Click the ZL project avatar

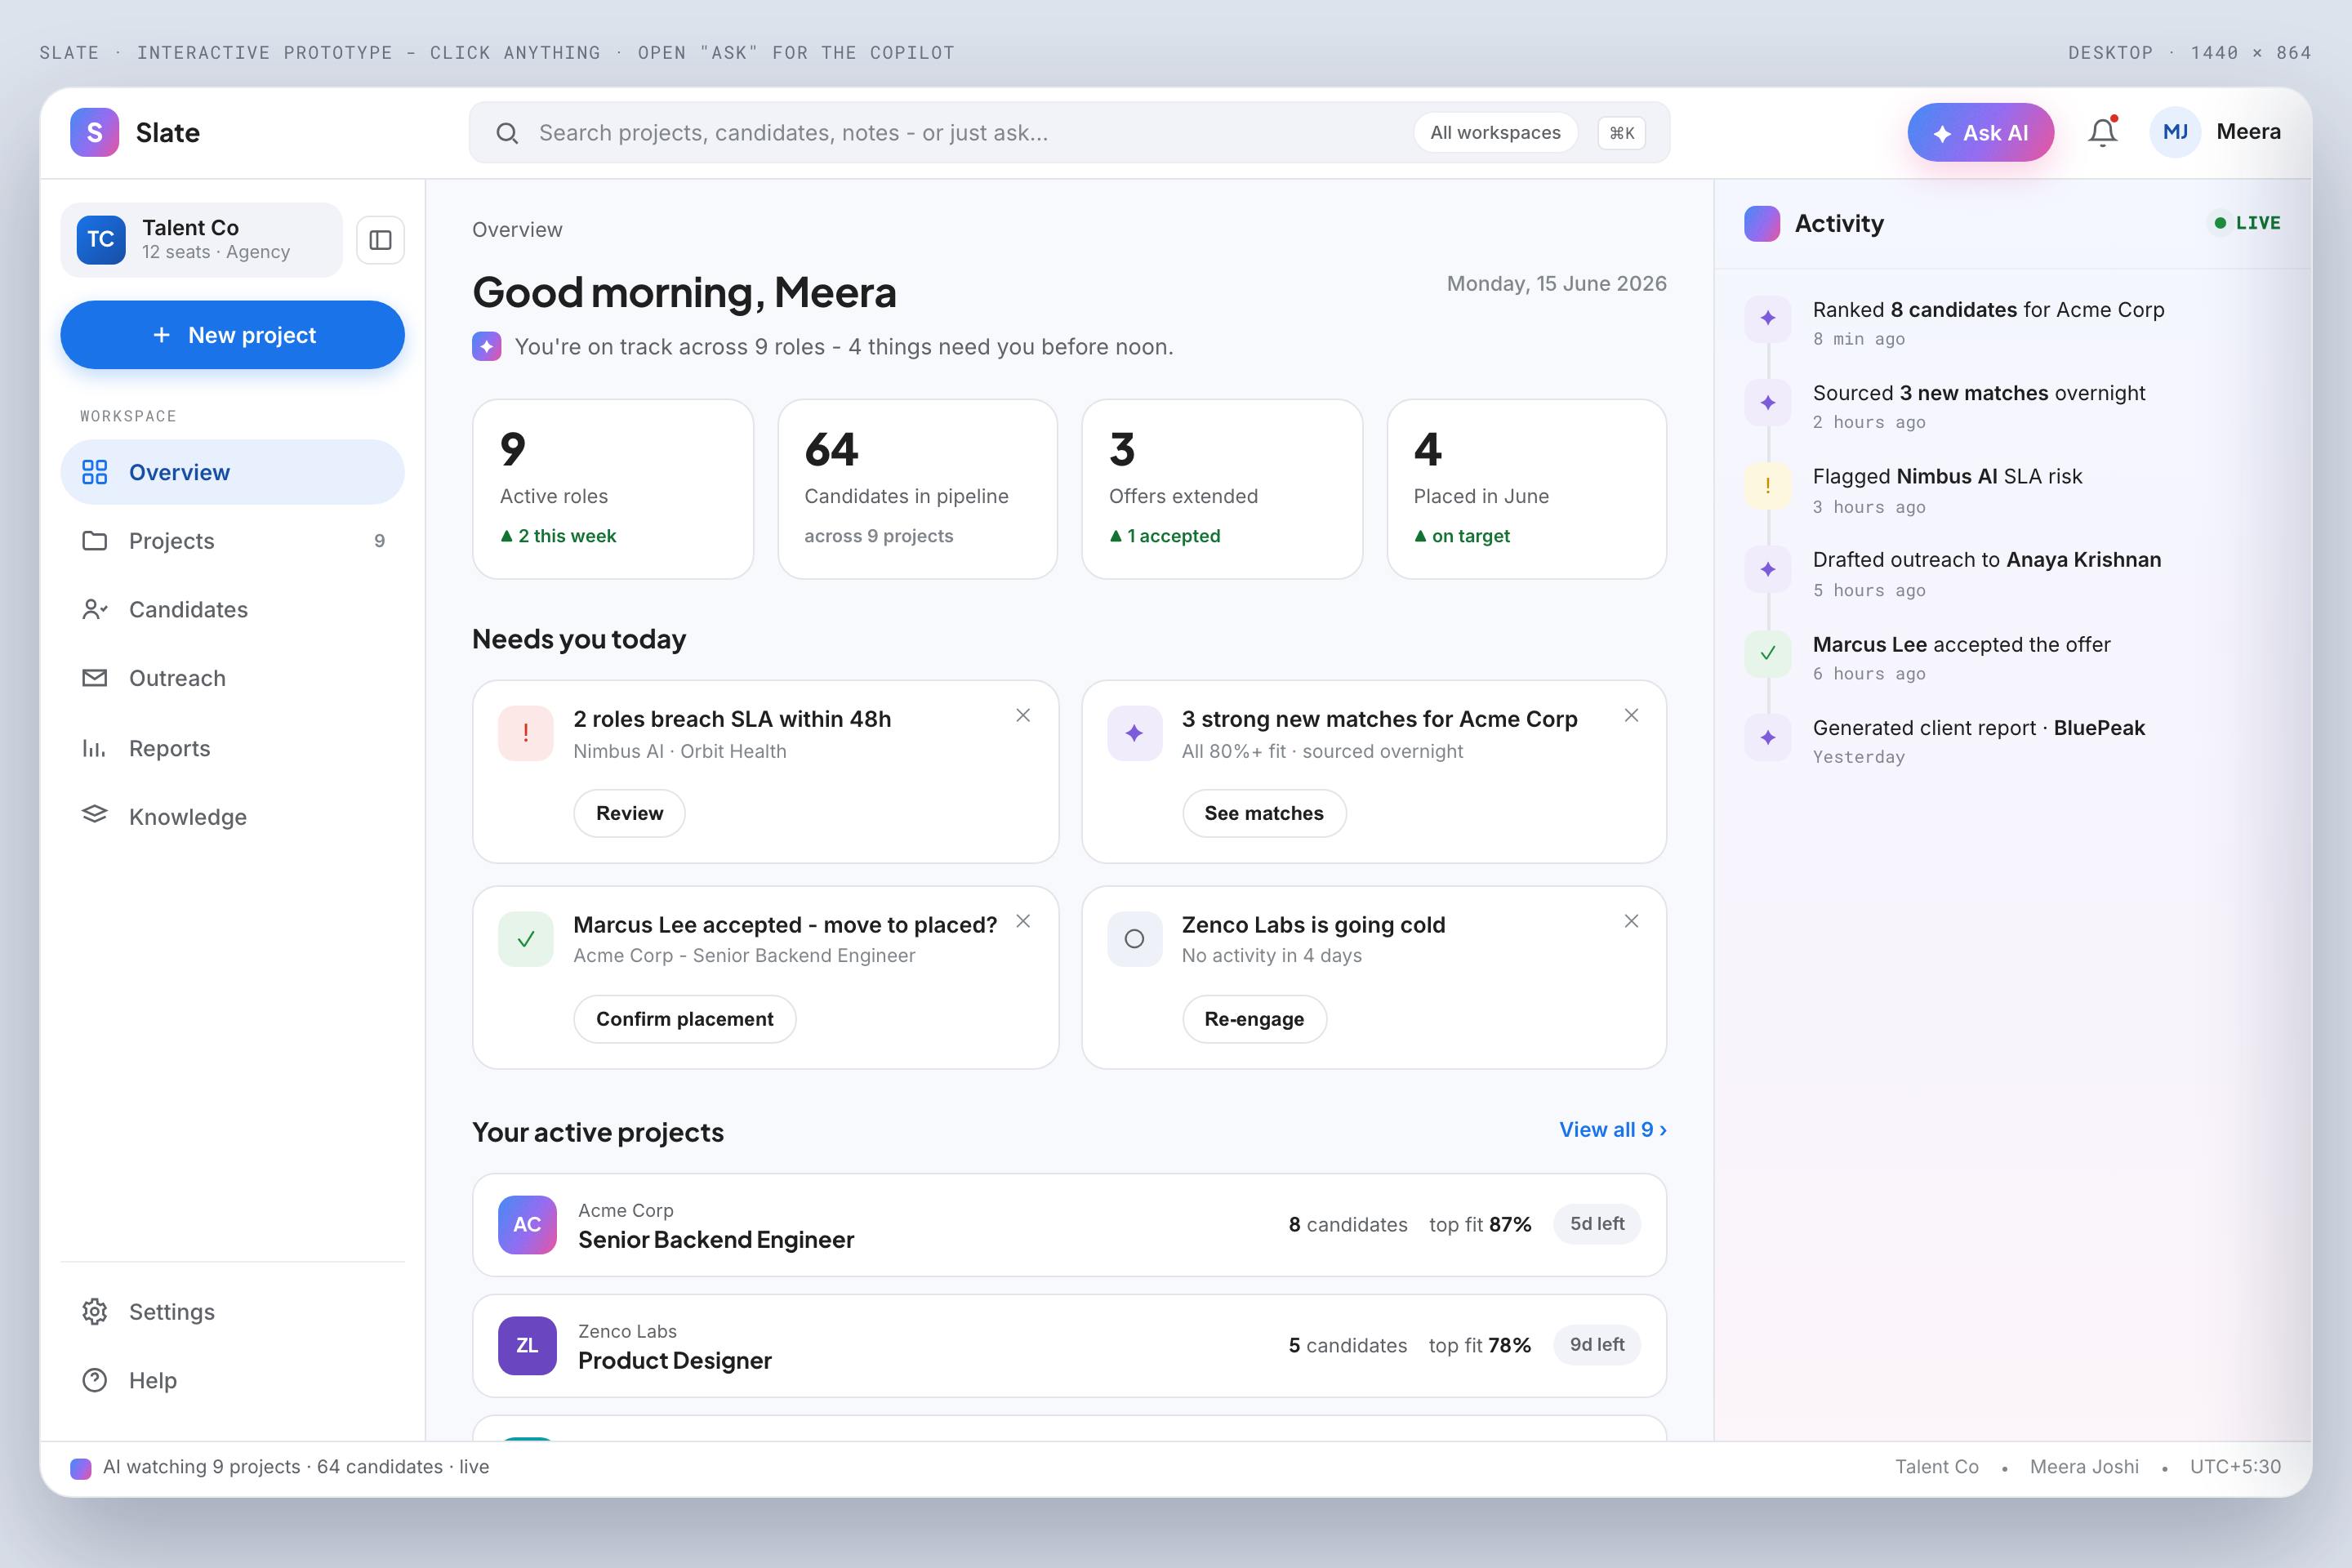coord(527,1346)
